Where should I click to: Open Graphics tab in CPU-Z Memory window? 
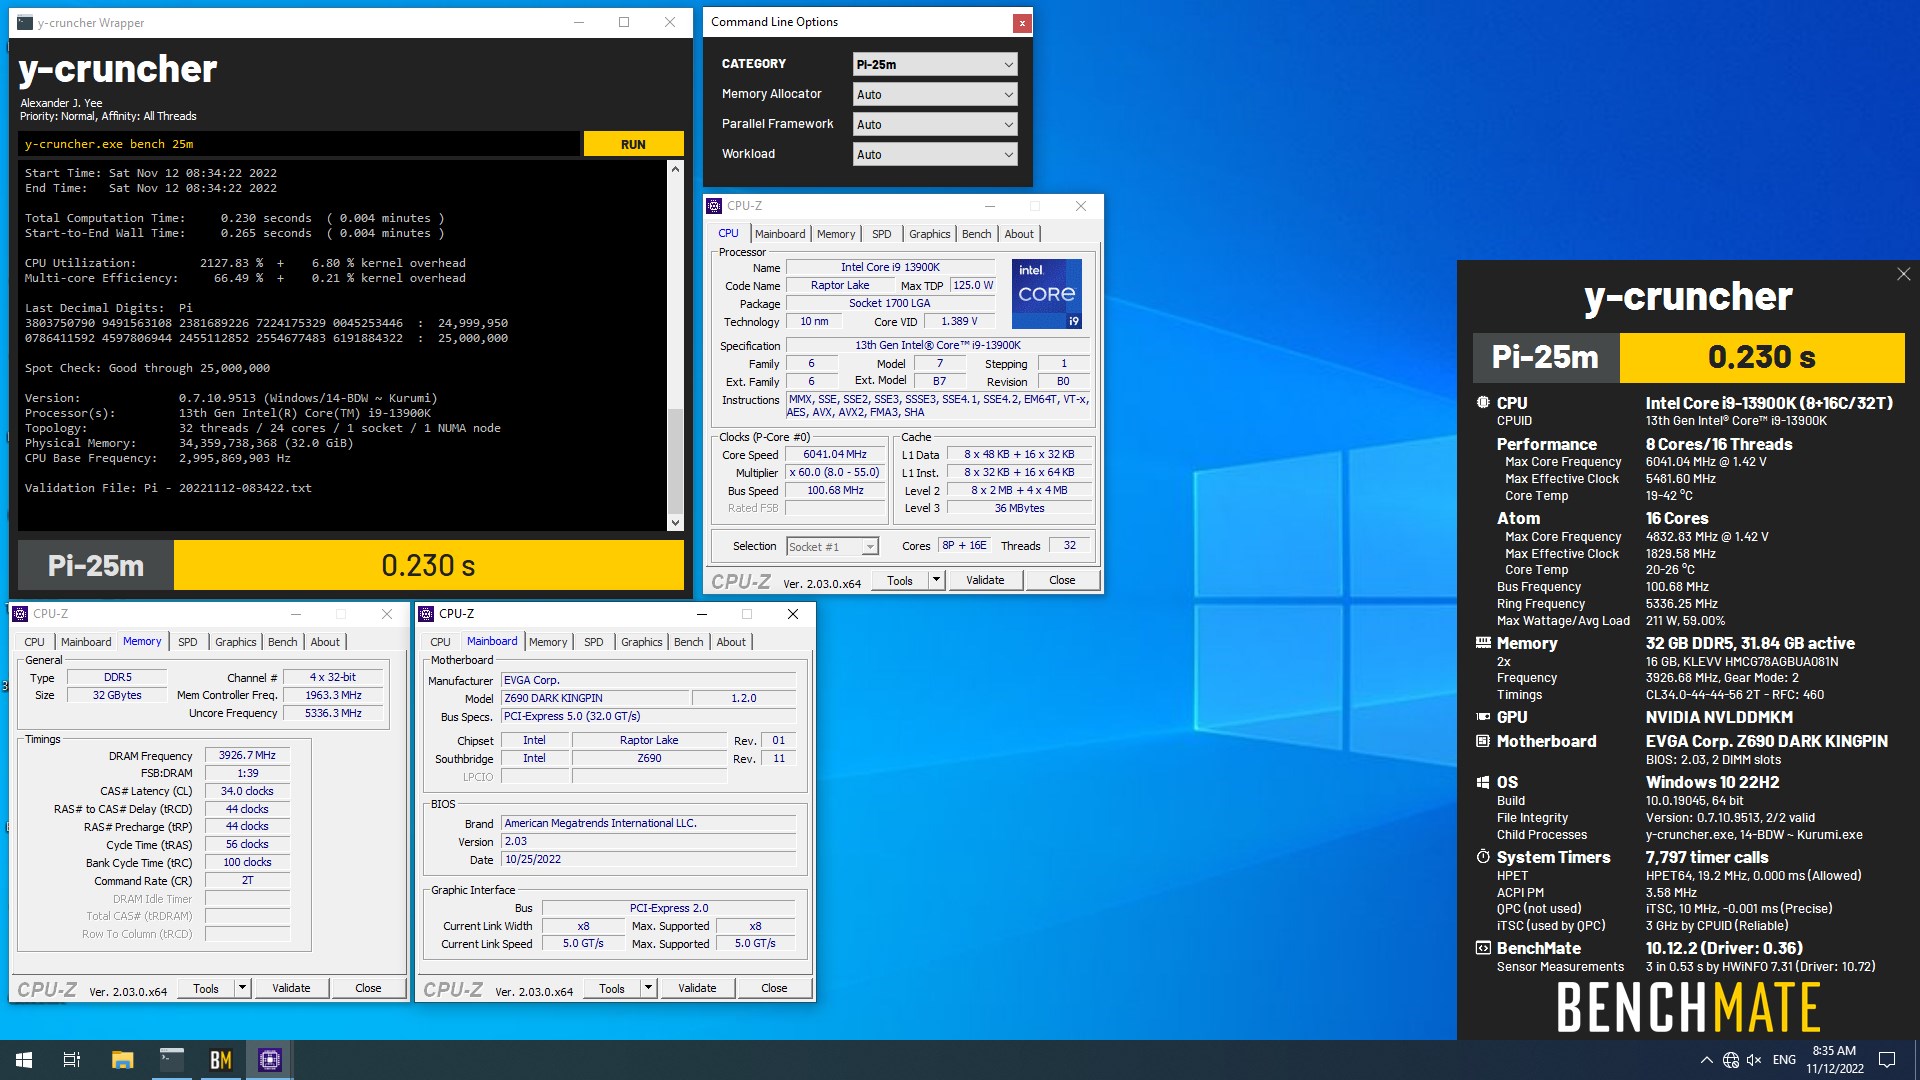point(235,642)
